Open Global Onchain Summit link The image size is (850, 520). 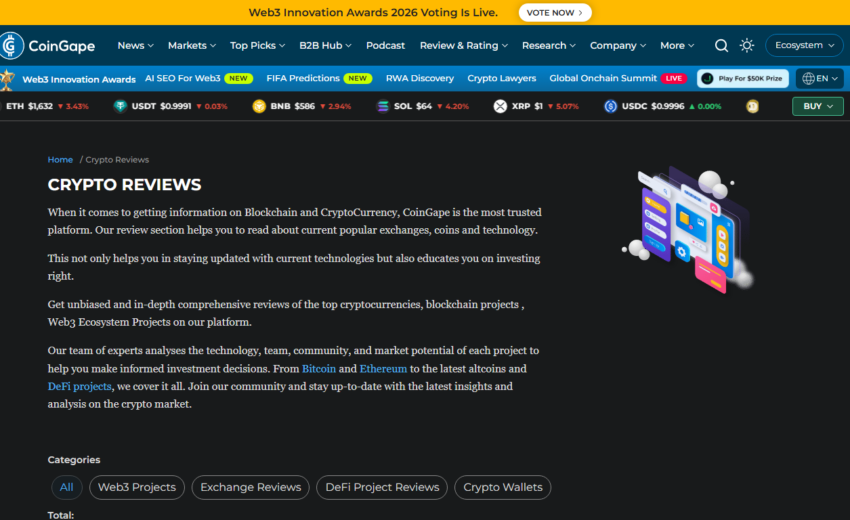point(603,78)
